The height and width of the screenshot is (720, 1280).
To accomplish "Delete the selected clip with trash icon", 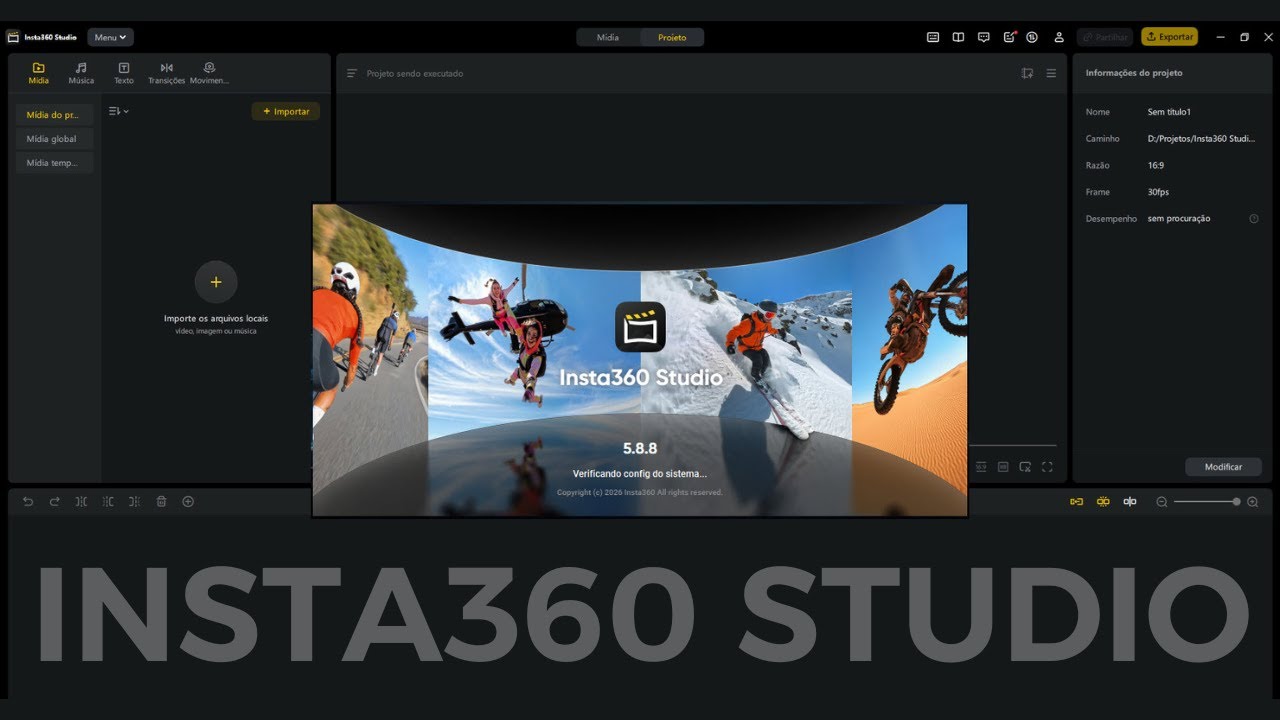I will click(161, 501).
